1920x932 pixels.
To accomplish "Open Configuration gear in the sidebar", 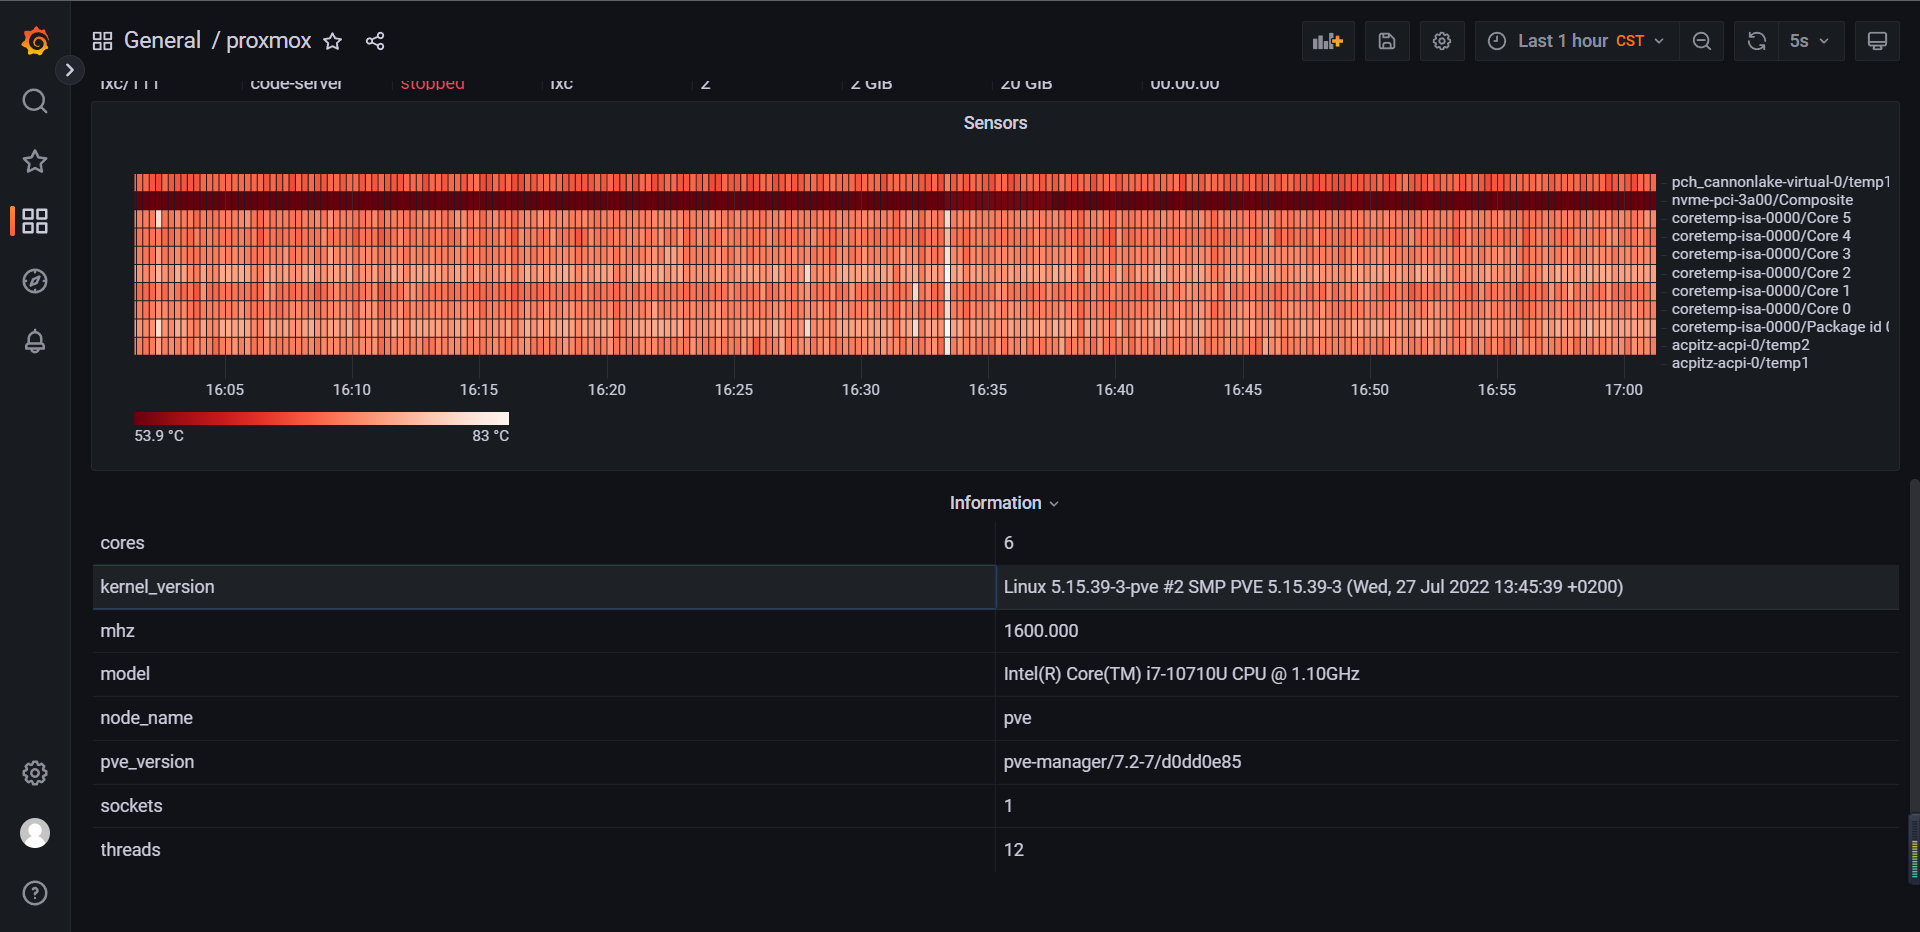I will point(35,773).
